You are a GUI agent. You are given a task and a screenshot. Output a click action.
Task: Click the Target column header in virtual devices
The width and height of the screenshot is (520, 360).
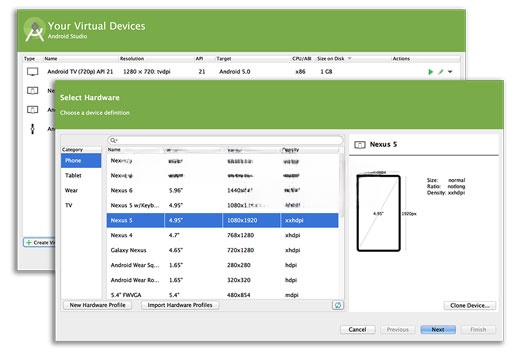pyautogui.click(x=224, y=59)
